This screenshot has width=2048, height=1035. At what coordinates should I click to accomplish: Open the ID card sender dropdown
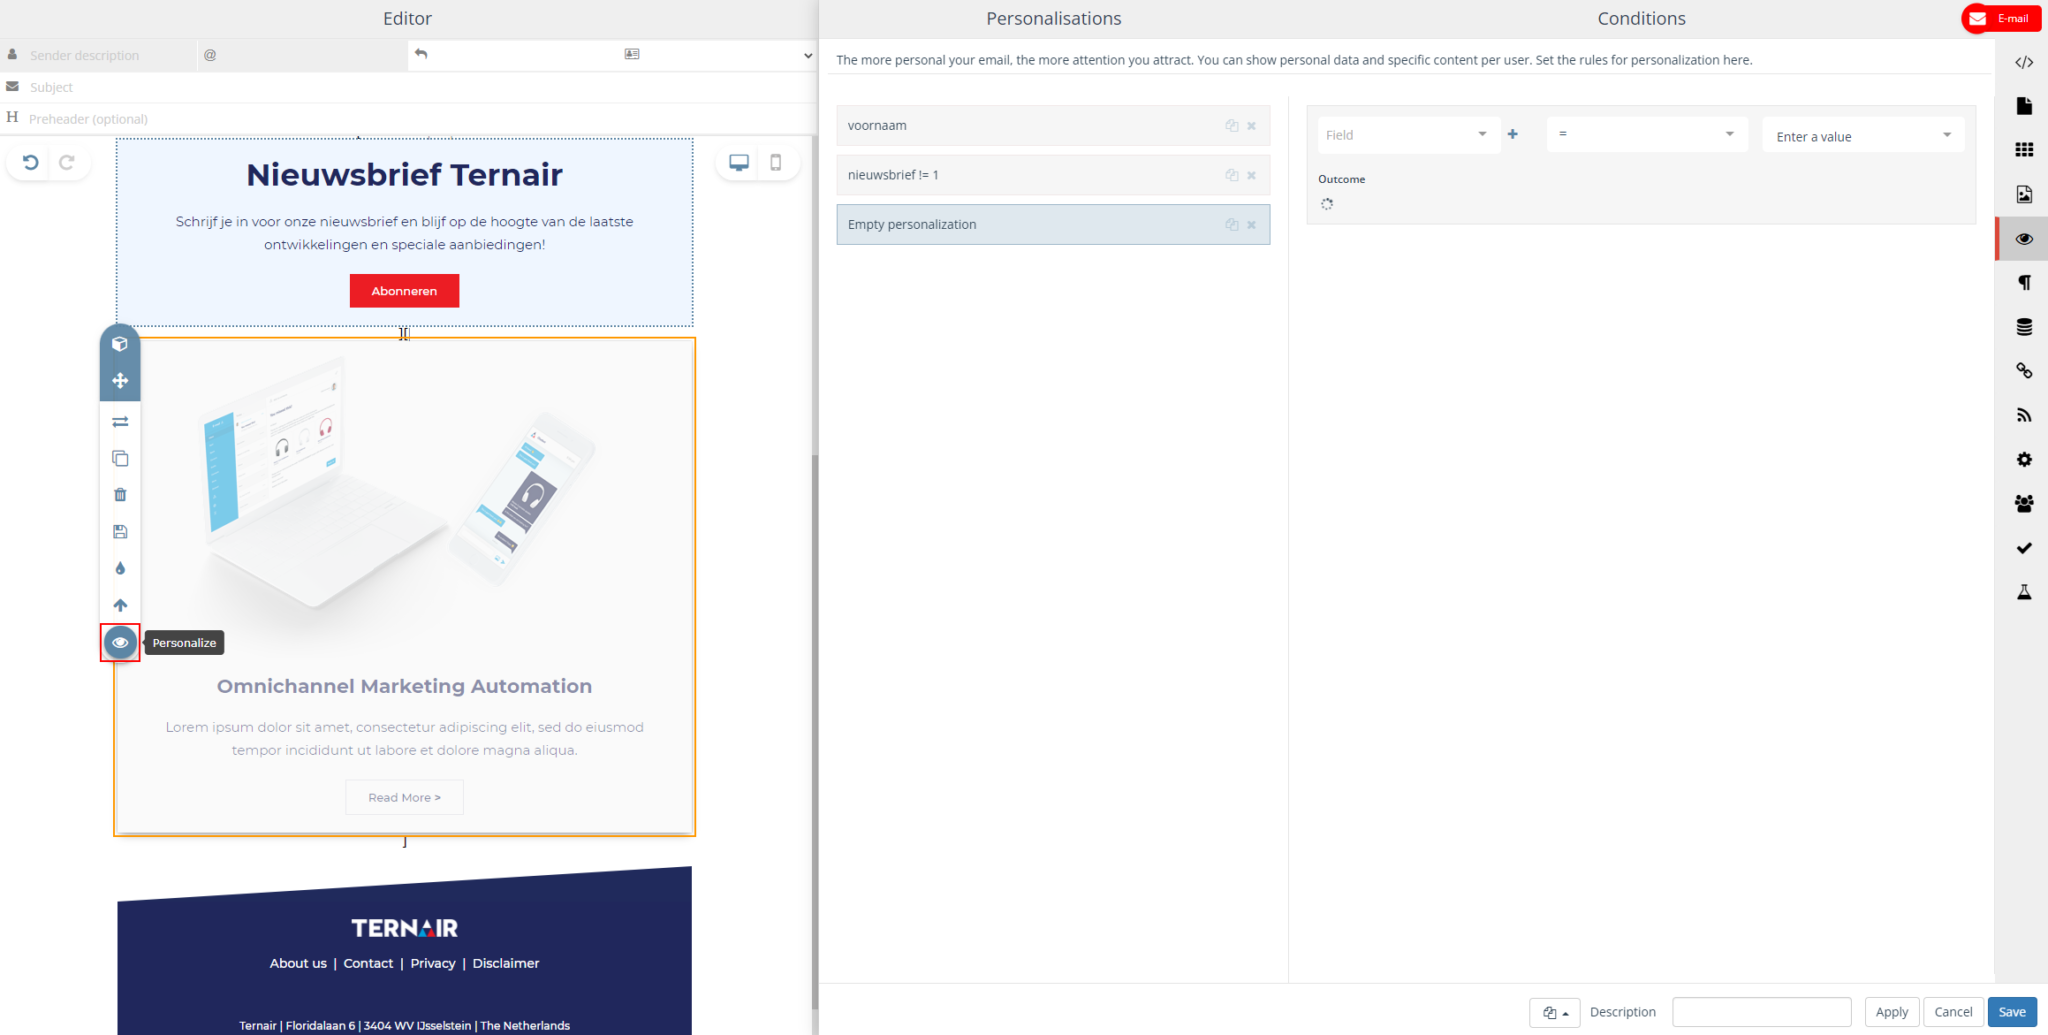tap(716, 55)
